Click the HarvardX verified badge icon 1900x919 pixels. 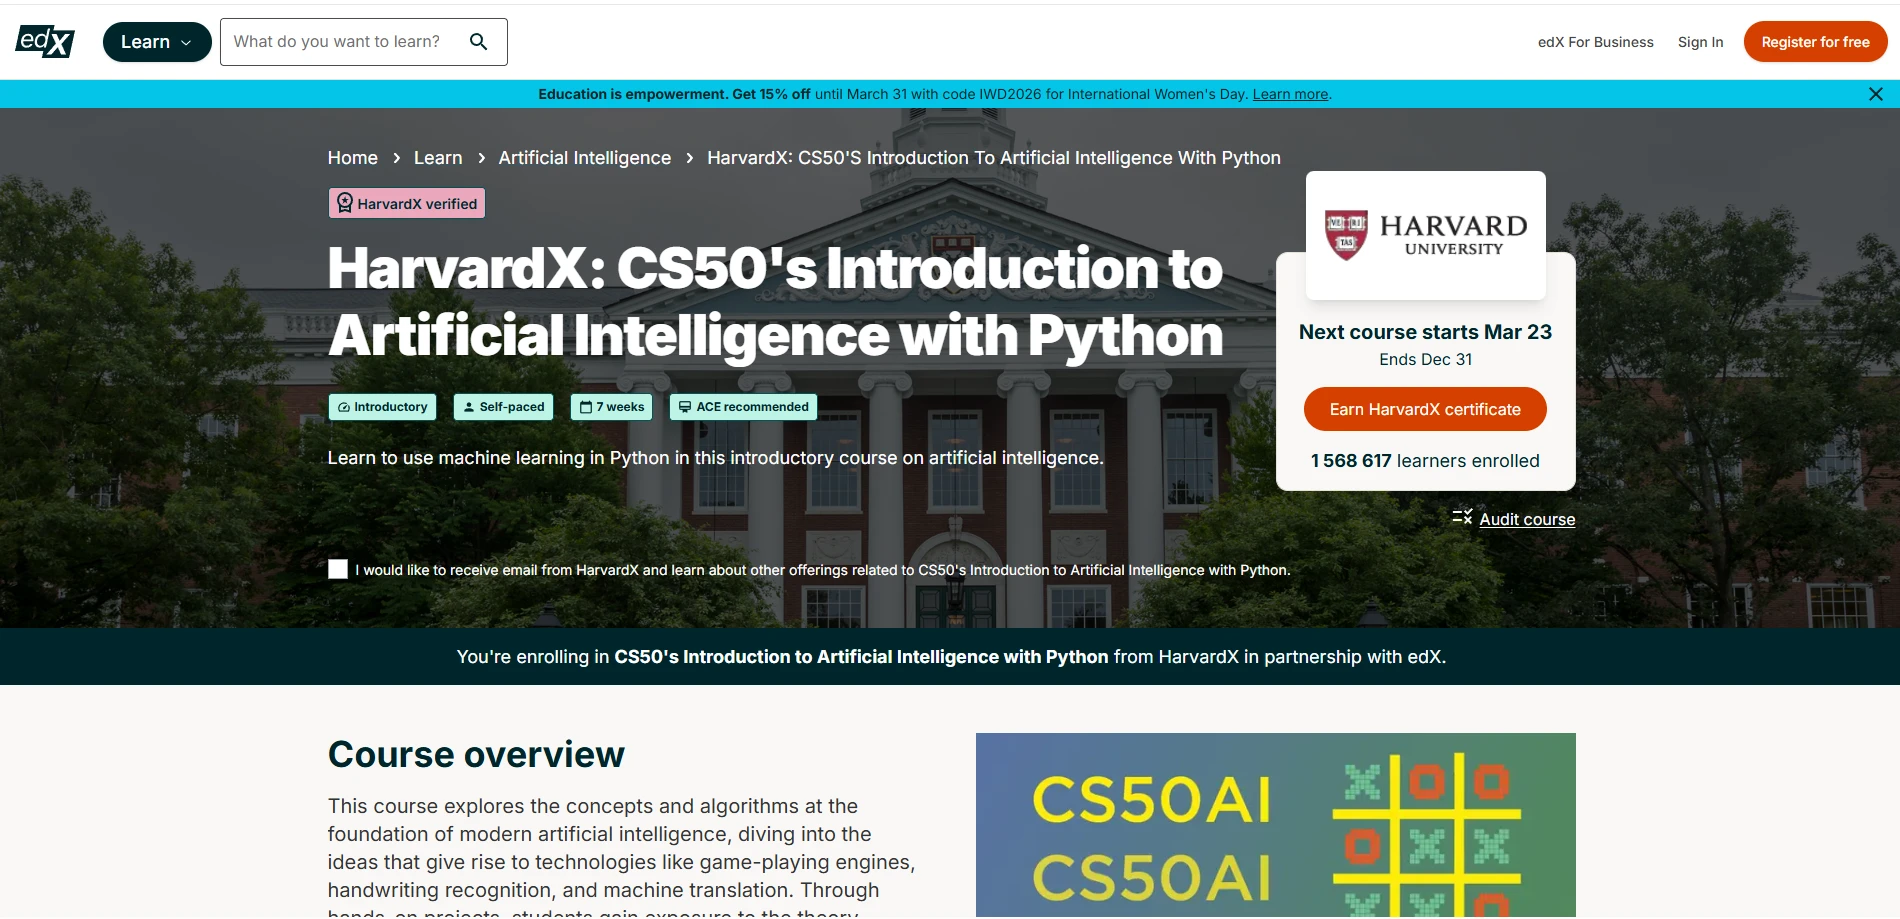pyautogui.click(x=346, y=202)
